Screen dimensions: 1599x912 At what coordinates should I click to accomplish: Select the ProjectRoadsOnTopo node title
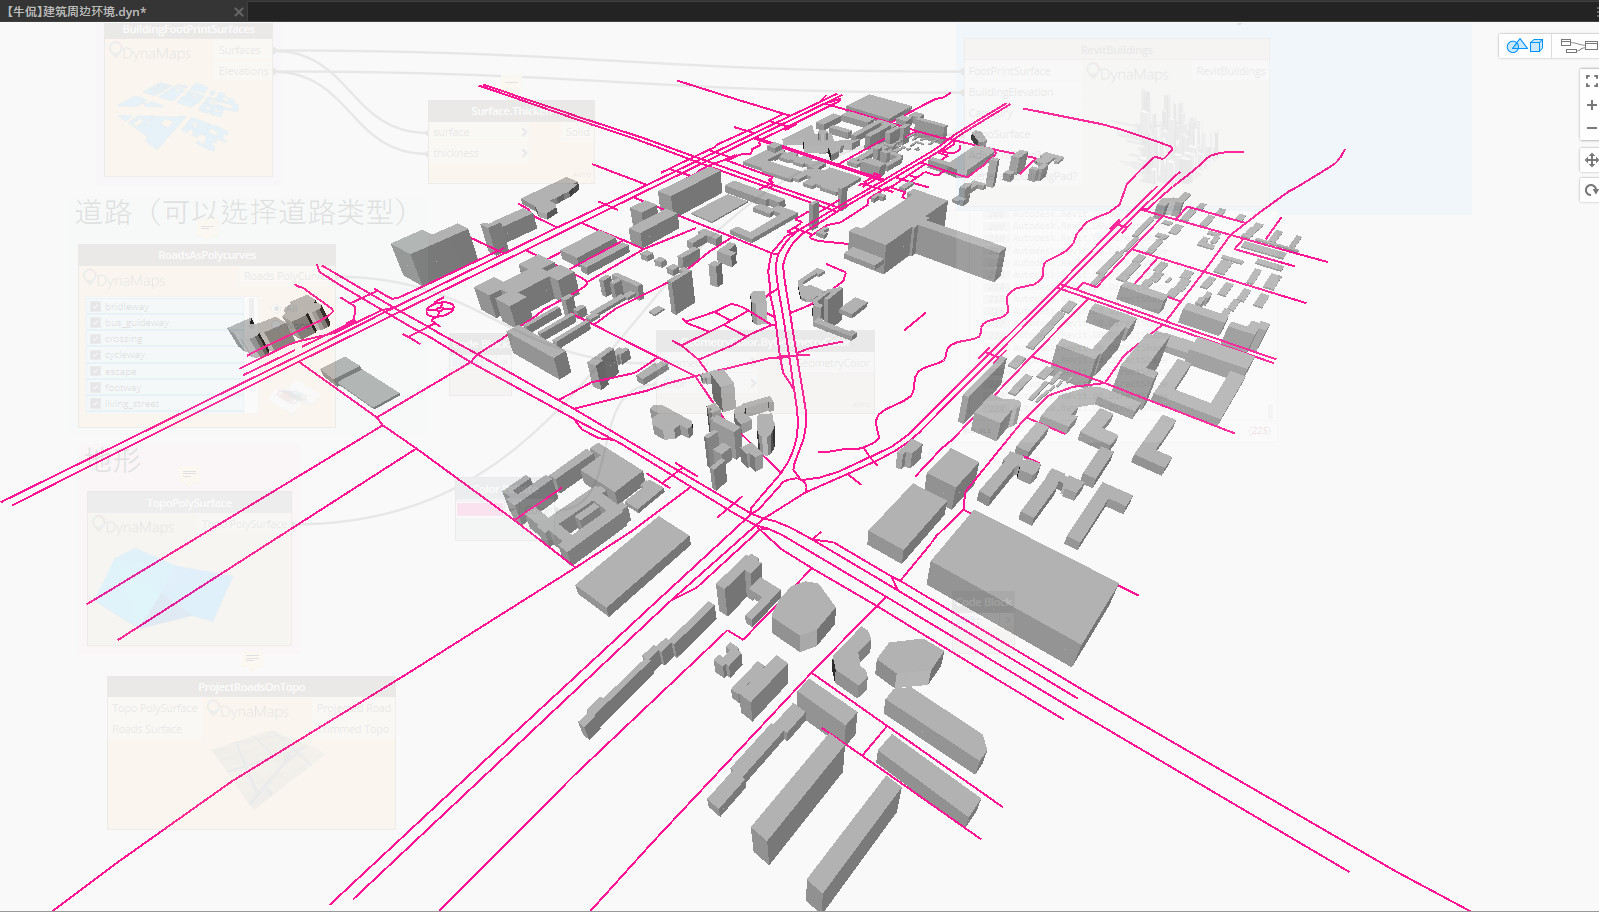click(252, 687)
